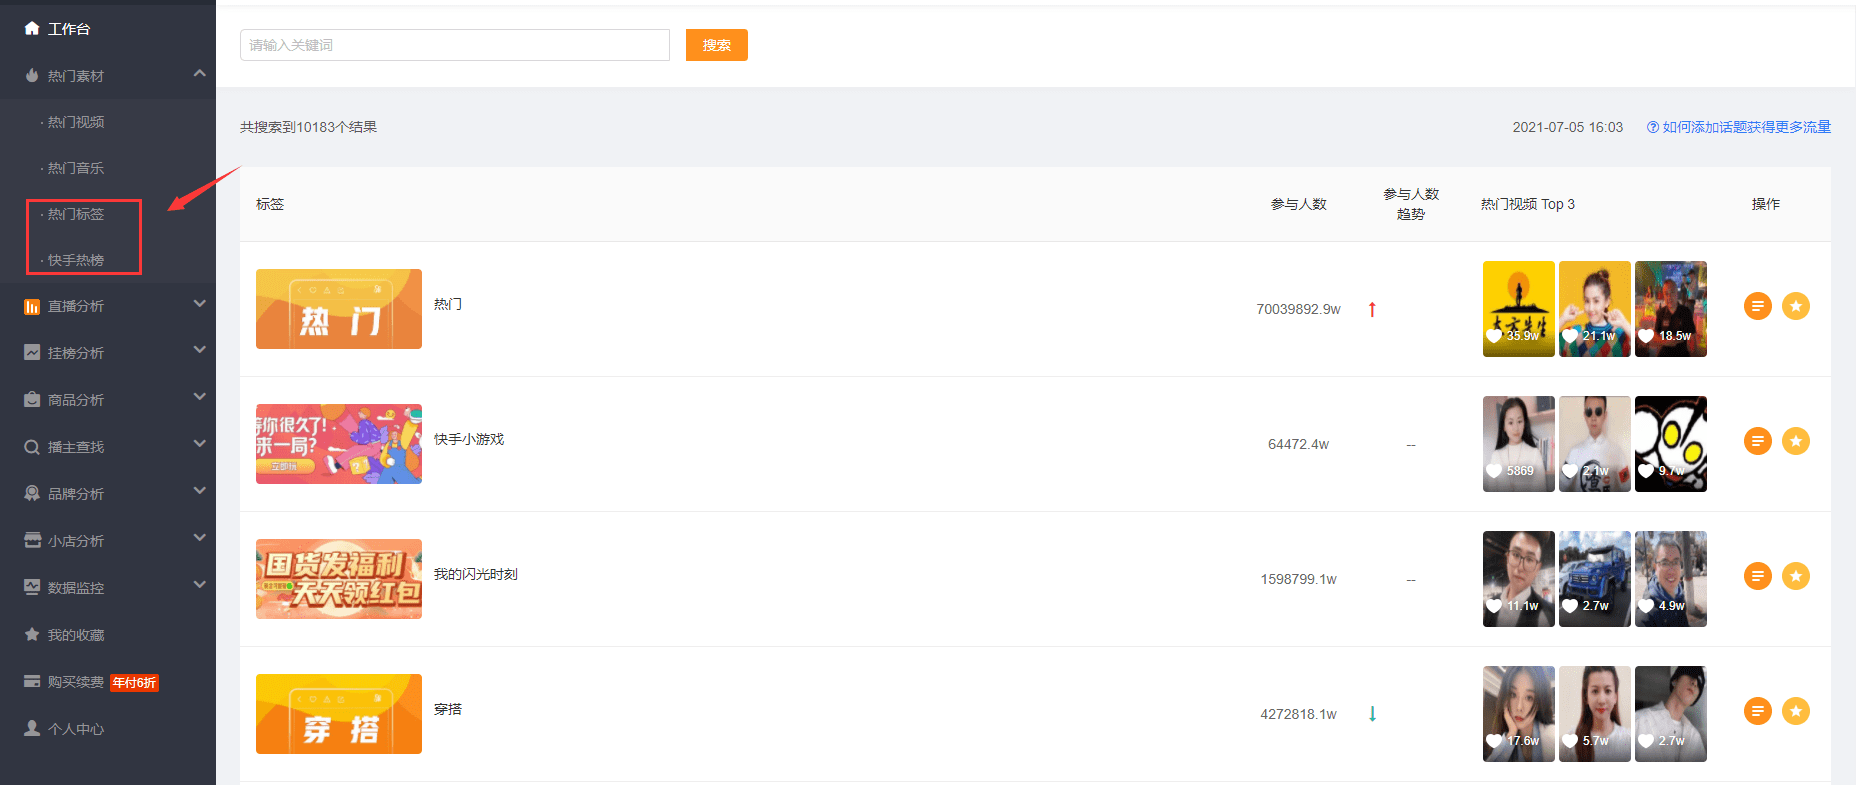Open 工作台 home icon
This screenshot has width=1856, height=785.
click(32, 29)
